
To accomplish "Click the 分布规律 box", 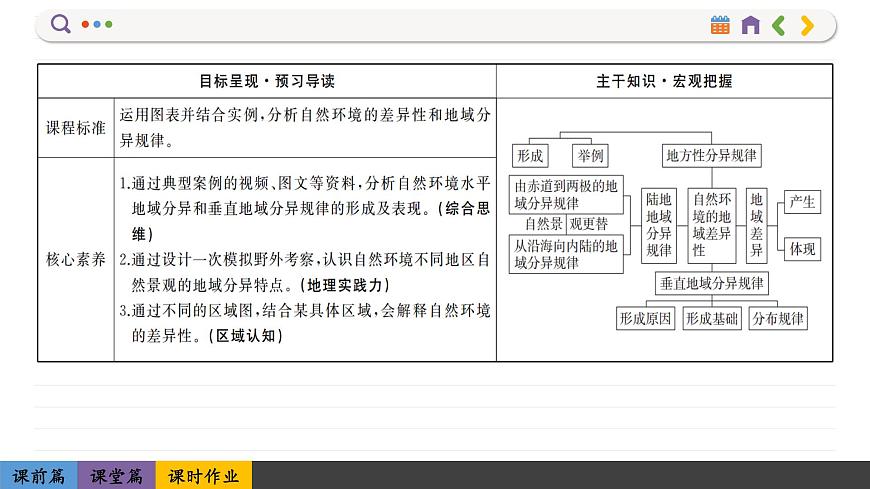I will (x=778, y=319).
